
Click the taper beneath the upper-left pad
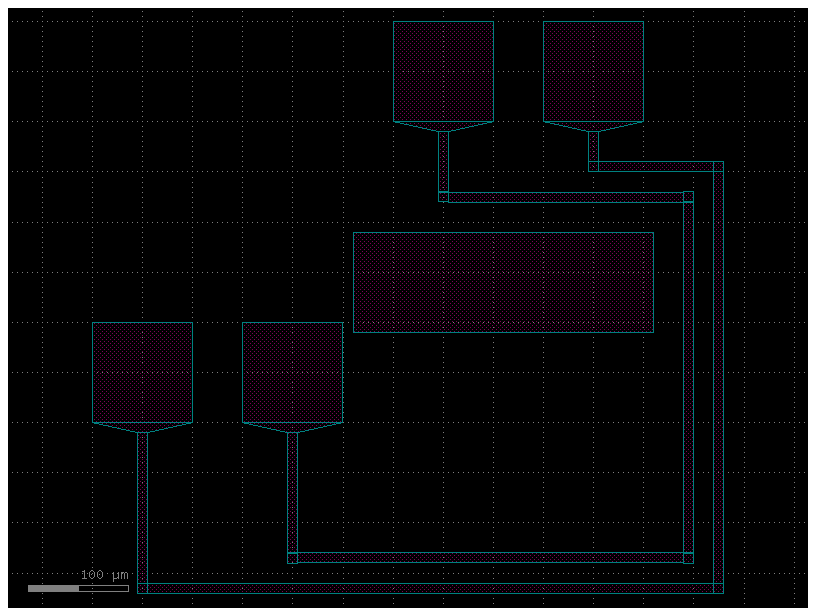click(x=443, y=127)
